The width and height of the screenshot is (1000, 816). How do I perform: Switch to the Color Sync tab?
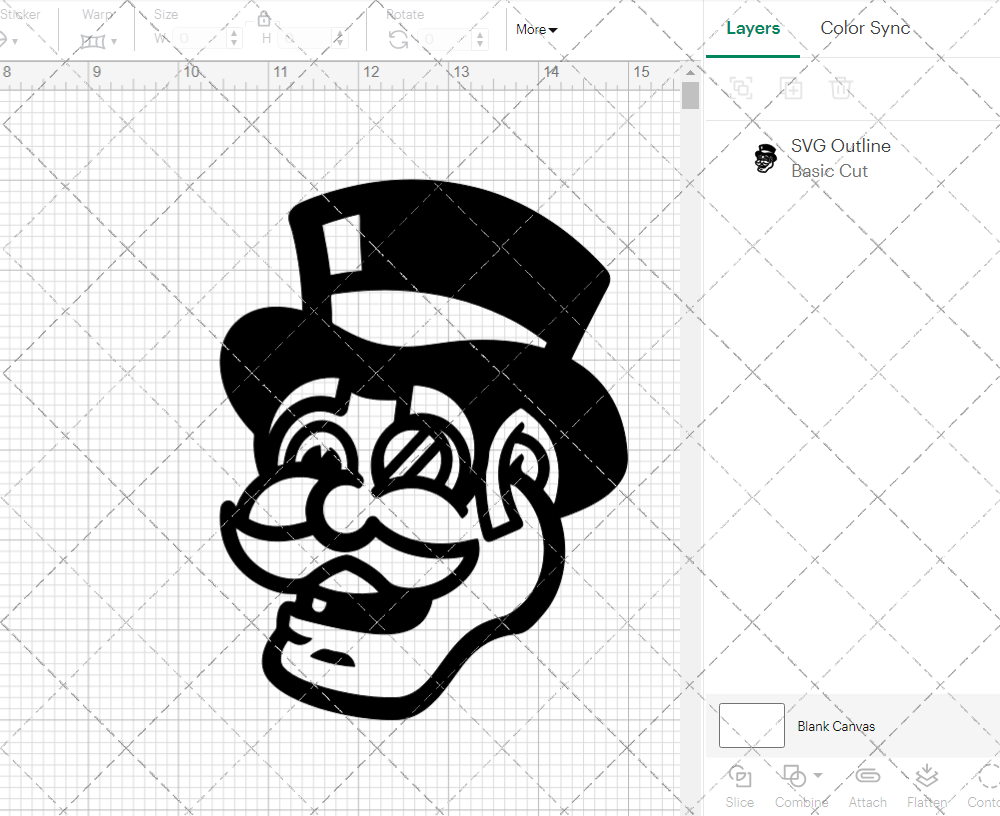point(865,28)
